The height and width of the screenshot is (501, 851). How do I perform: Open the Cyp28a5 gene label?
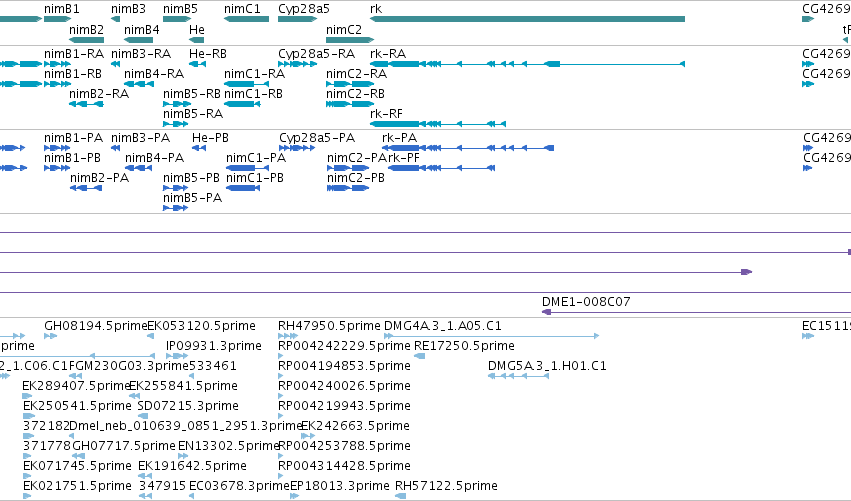[x=304, y=9]
